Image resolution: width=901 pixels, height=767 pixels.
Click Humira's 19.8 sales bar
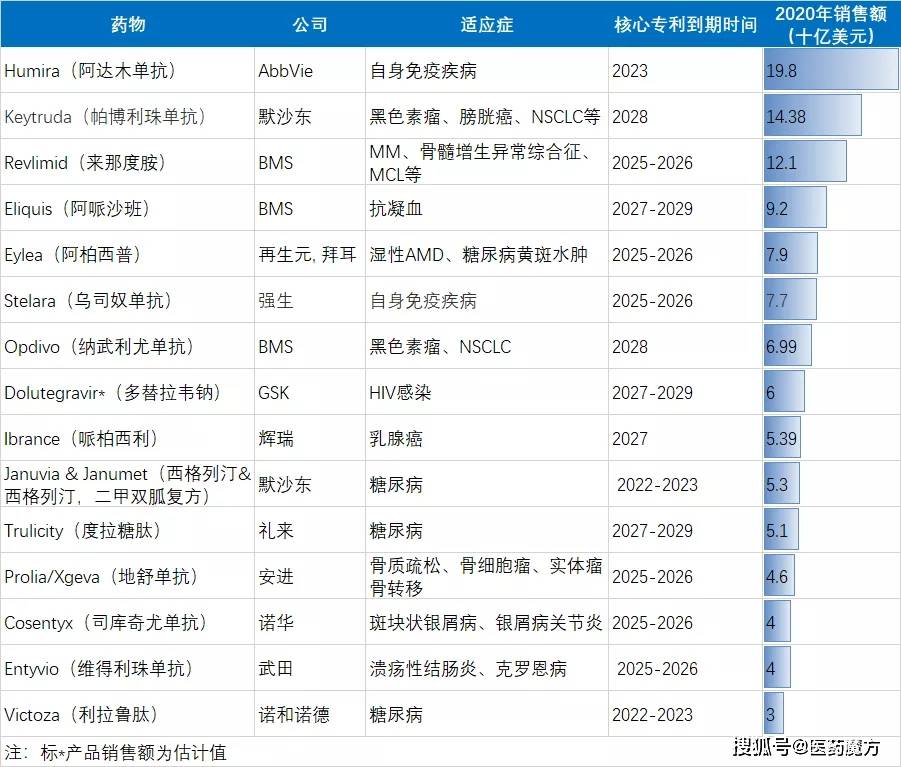(830, 69)
